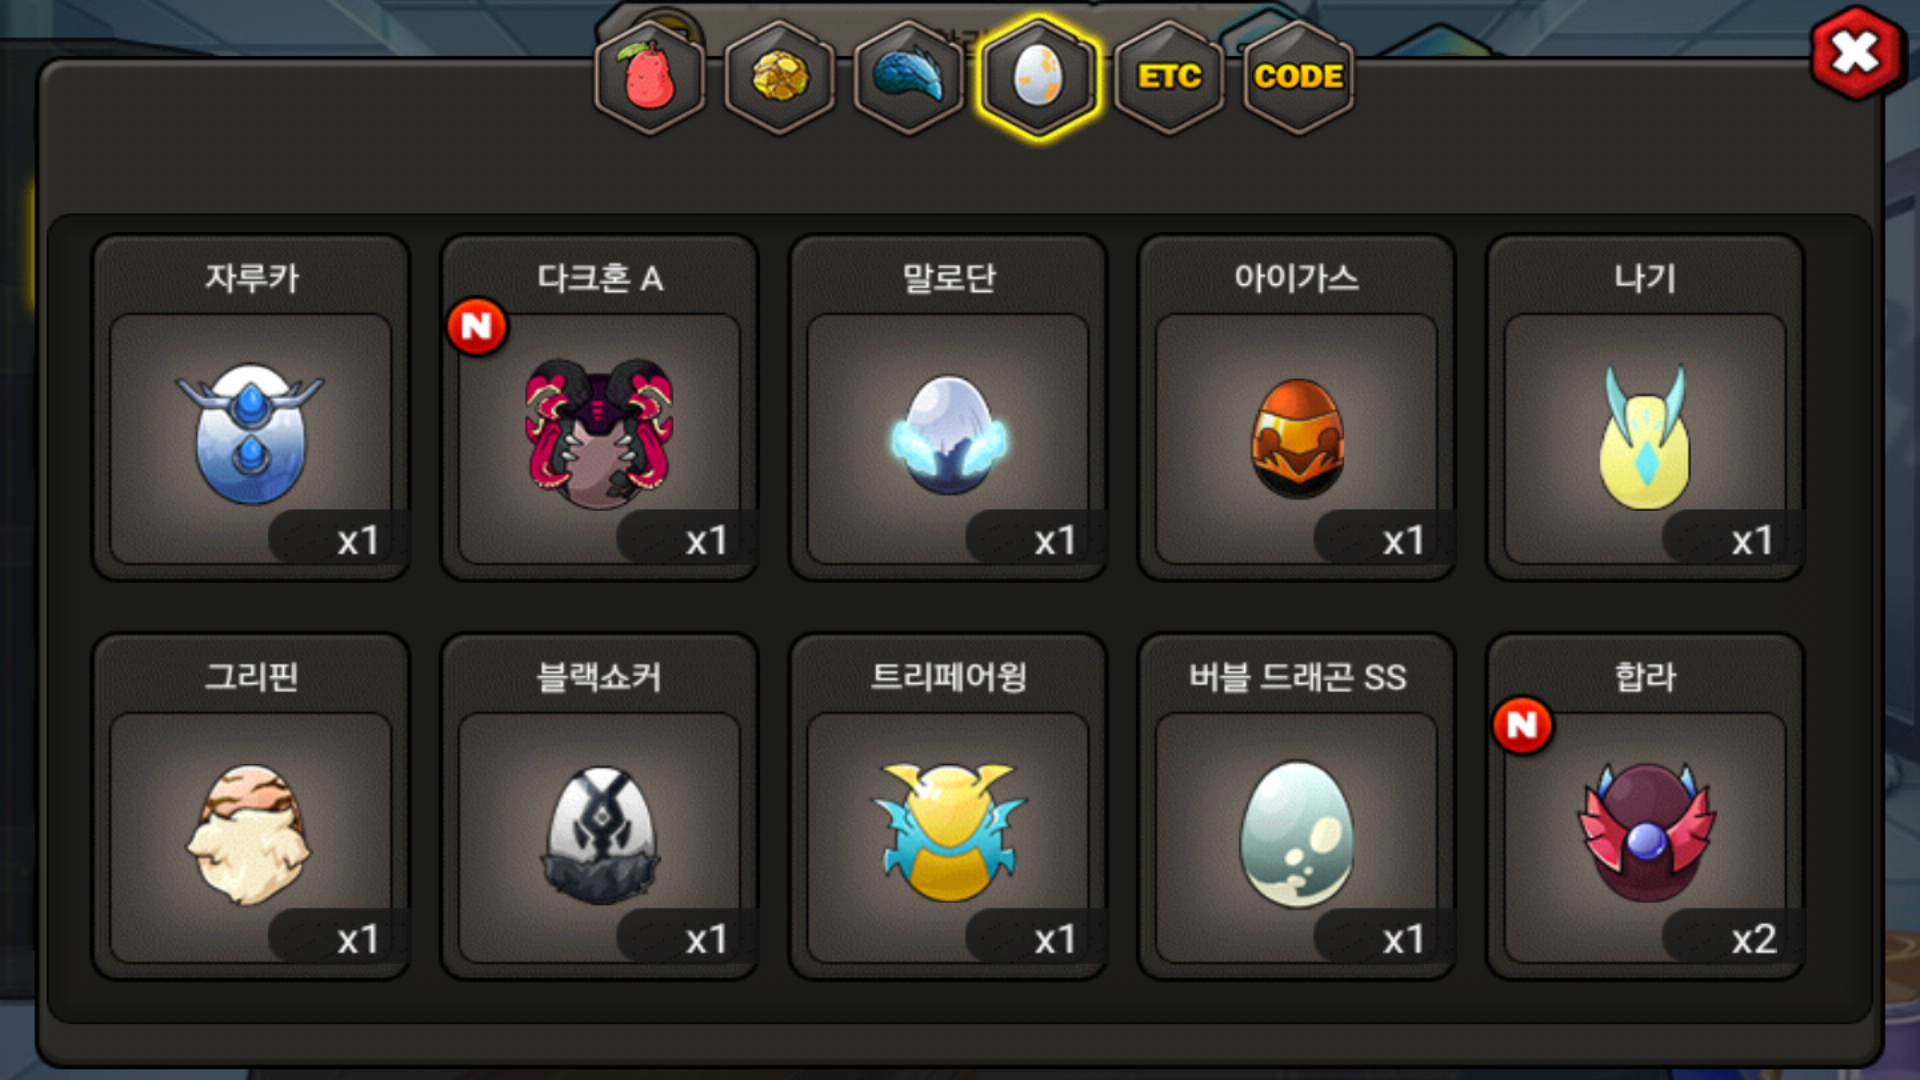Choose the 말로단 egg
1920x1080 pixels.
pos(948,408)
